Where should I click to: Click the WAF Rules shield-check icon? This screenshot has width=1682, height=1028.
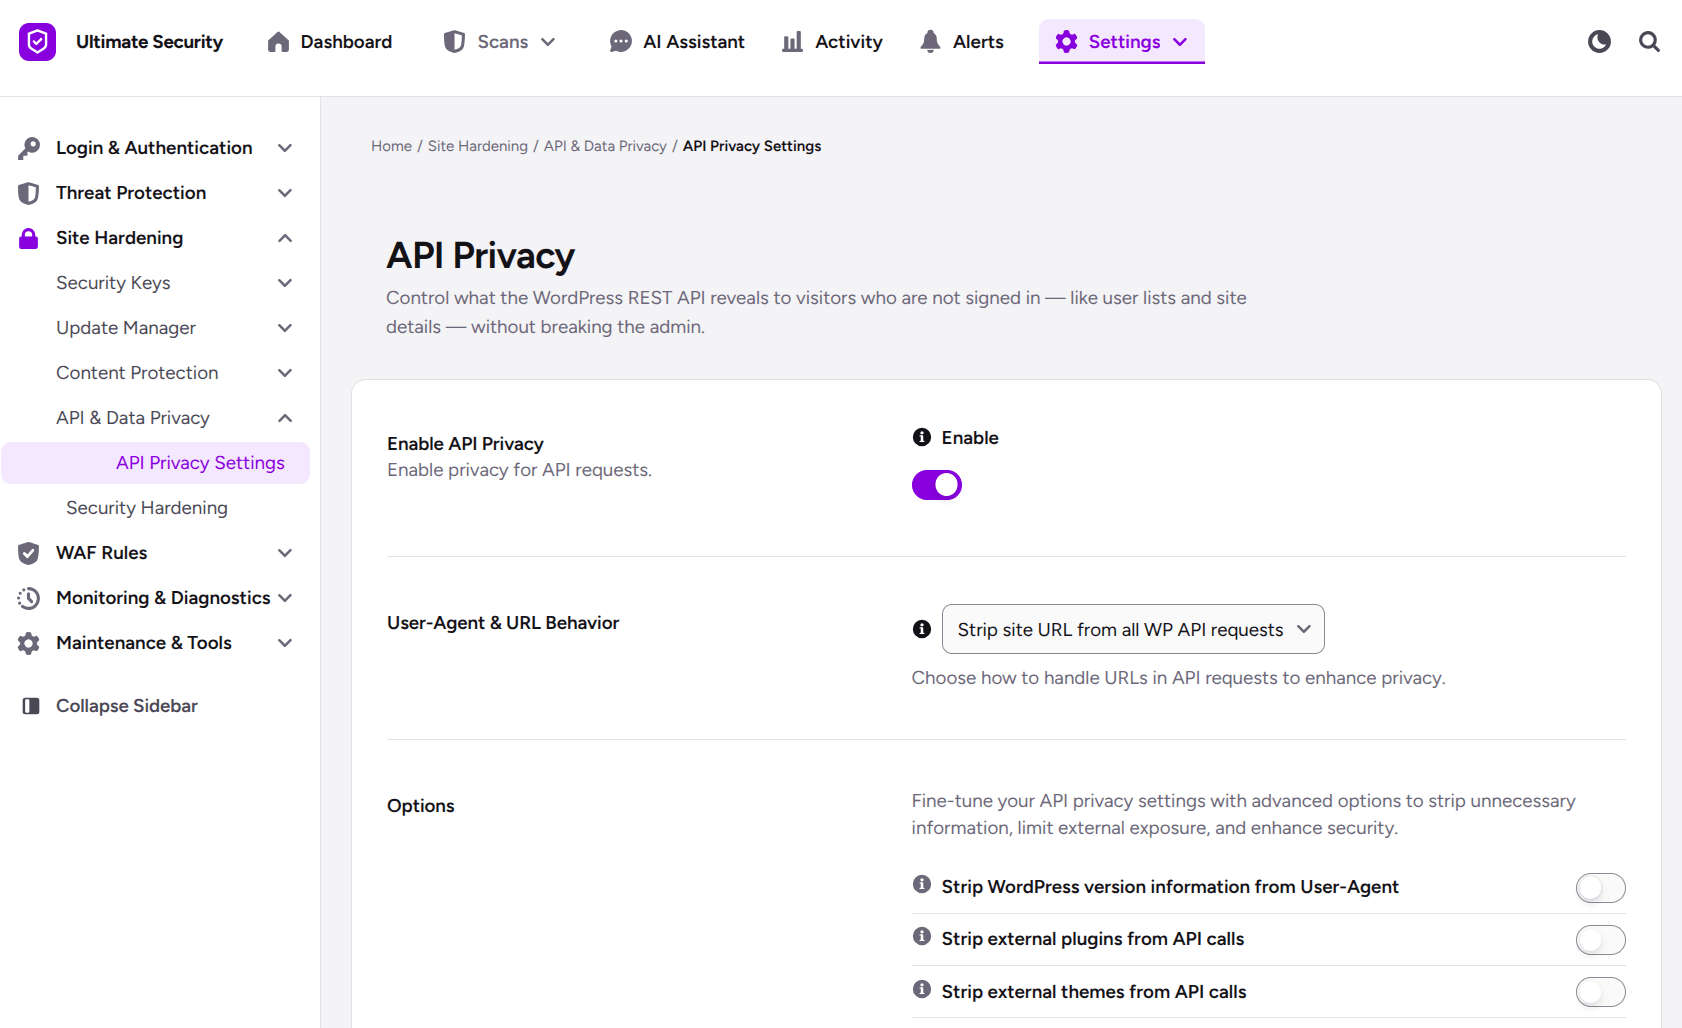(29, 553)
